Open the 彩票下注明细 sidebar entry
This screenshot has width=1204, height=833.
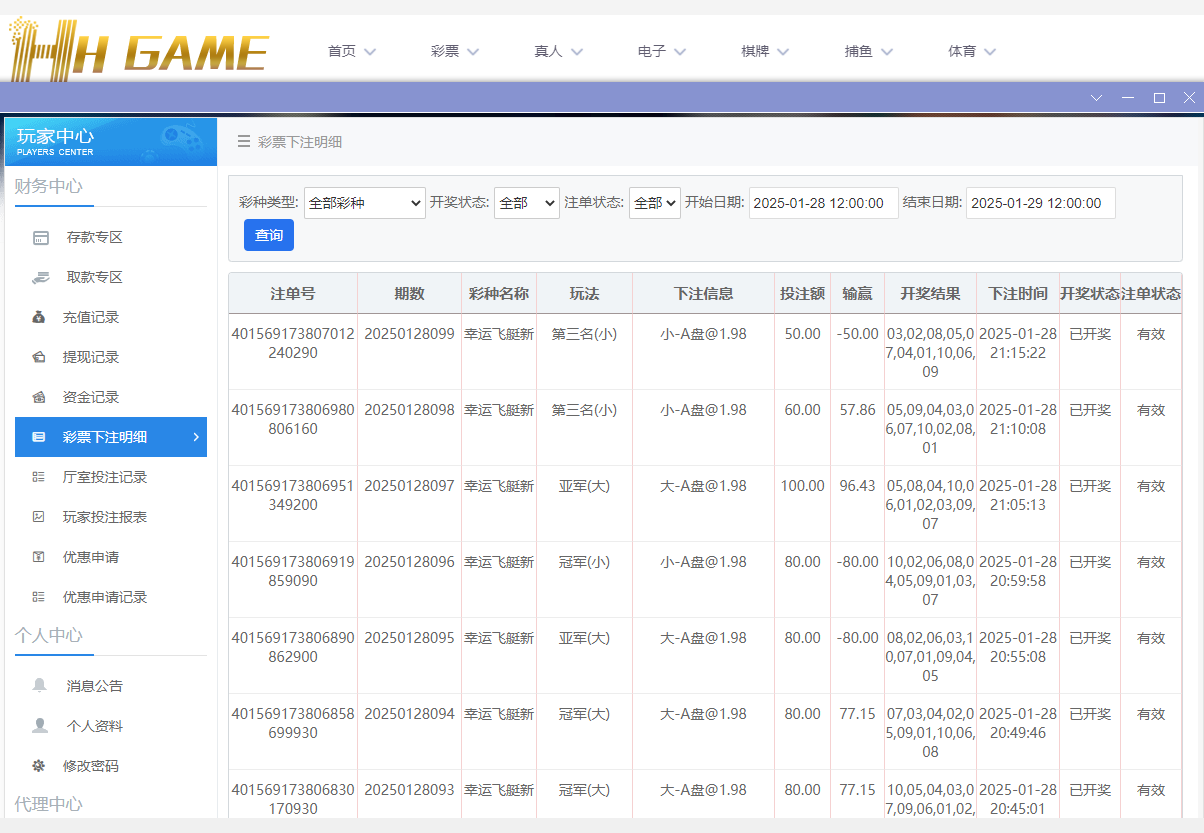[110, 437]
